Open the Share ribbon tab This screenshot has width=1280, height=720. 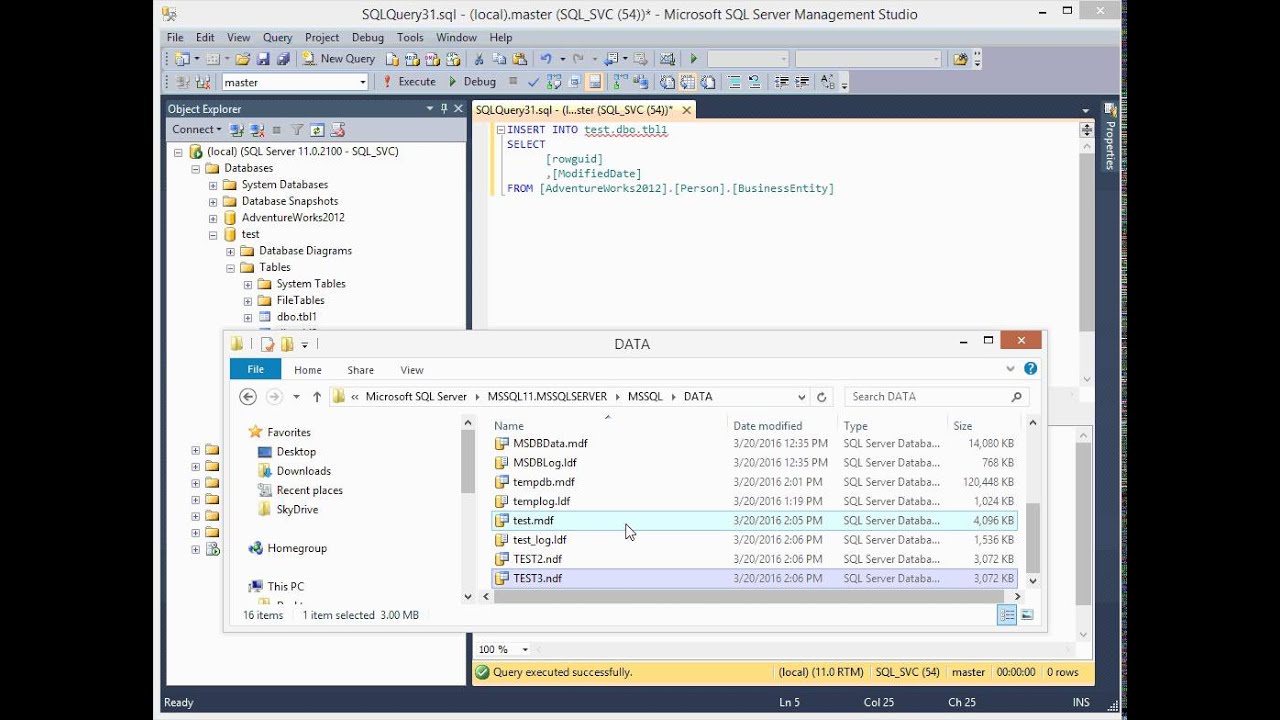click(360, 370)
